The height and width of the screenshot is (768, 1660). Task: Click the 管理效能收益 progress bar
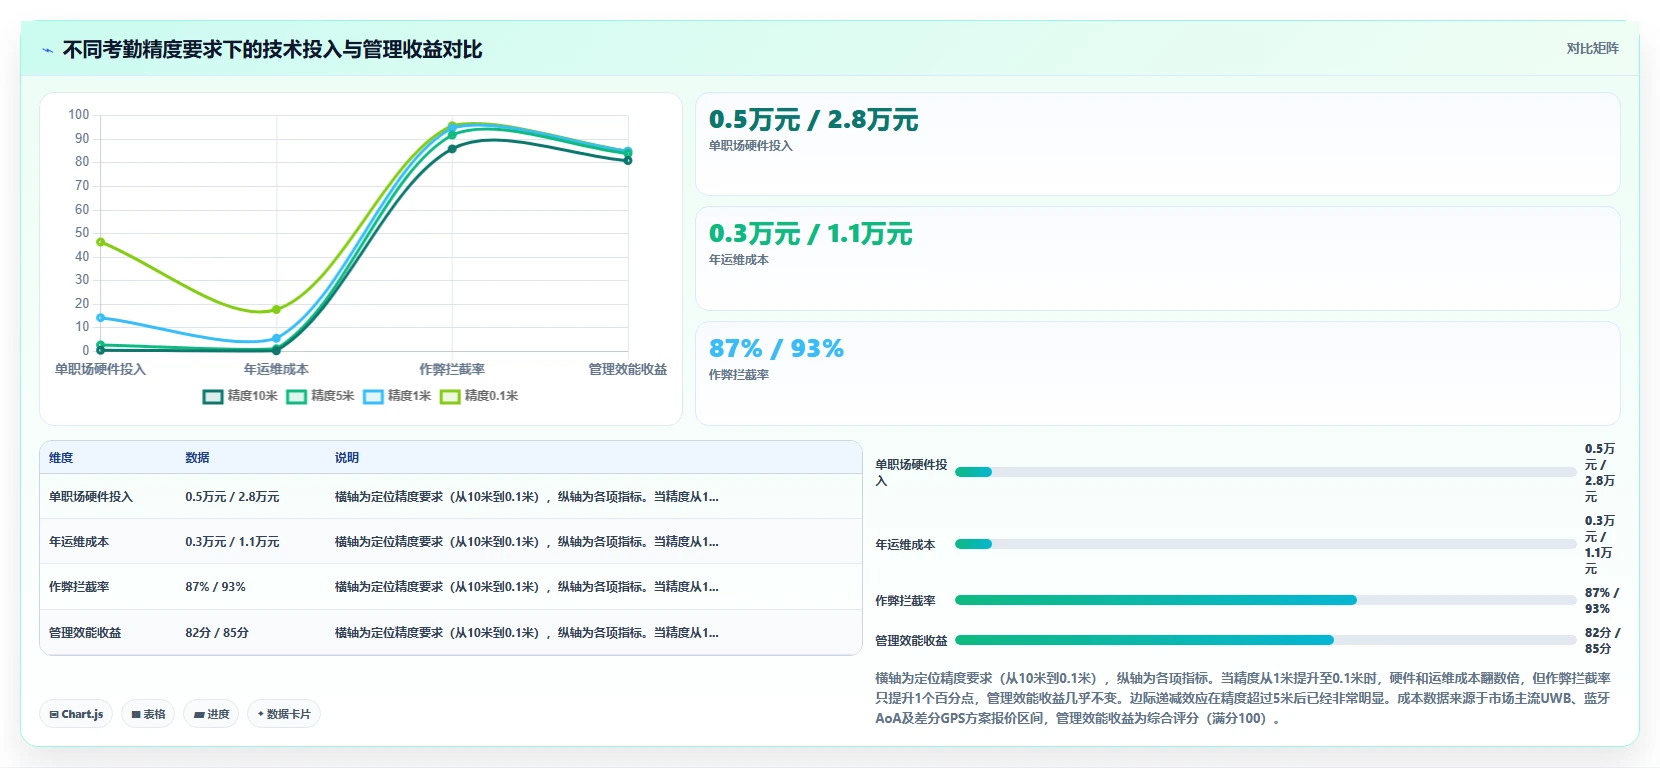[x=1265, y=640]
